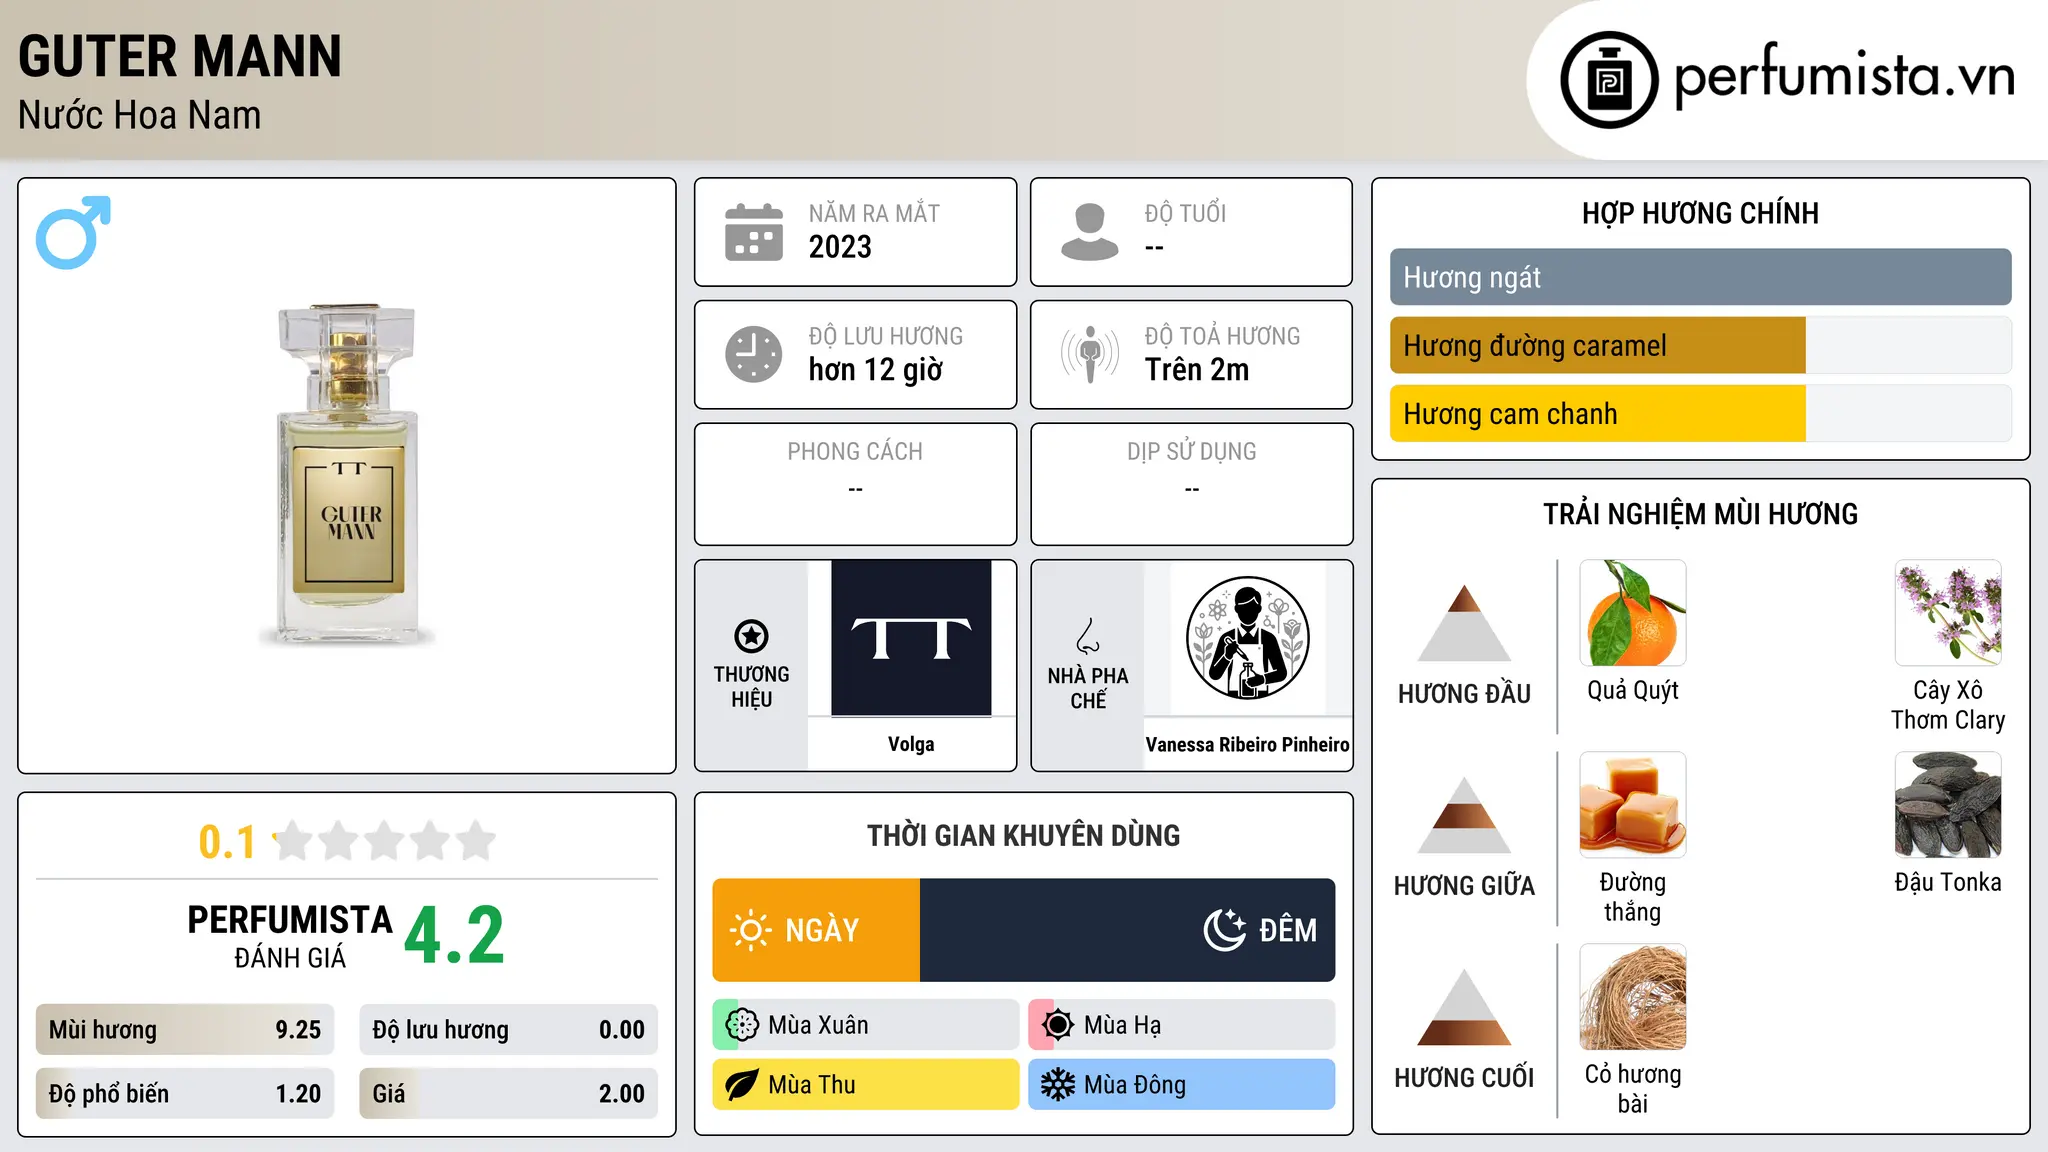Click the nose icon for perfumer
Image resolution: width=2048 pixels, height=1152 pixels.
(1088, 636)
